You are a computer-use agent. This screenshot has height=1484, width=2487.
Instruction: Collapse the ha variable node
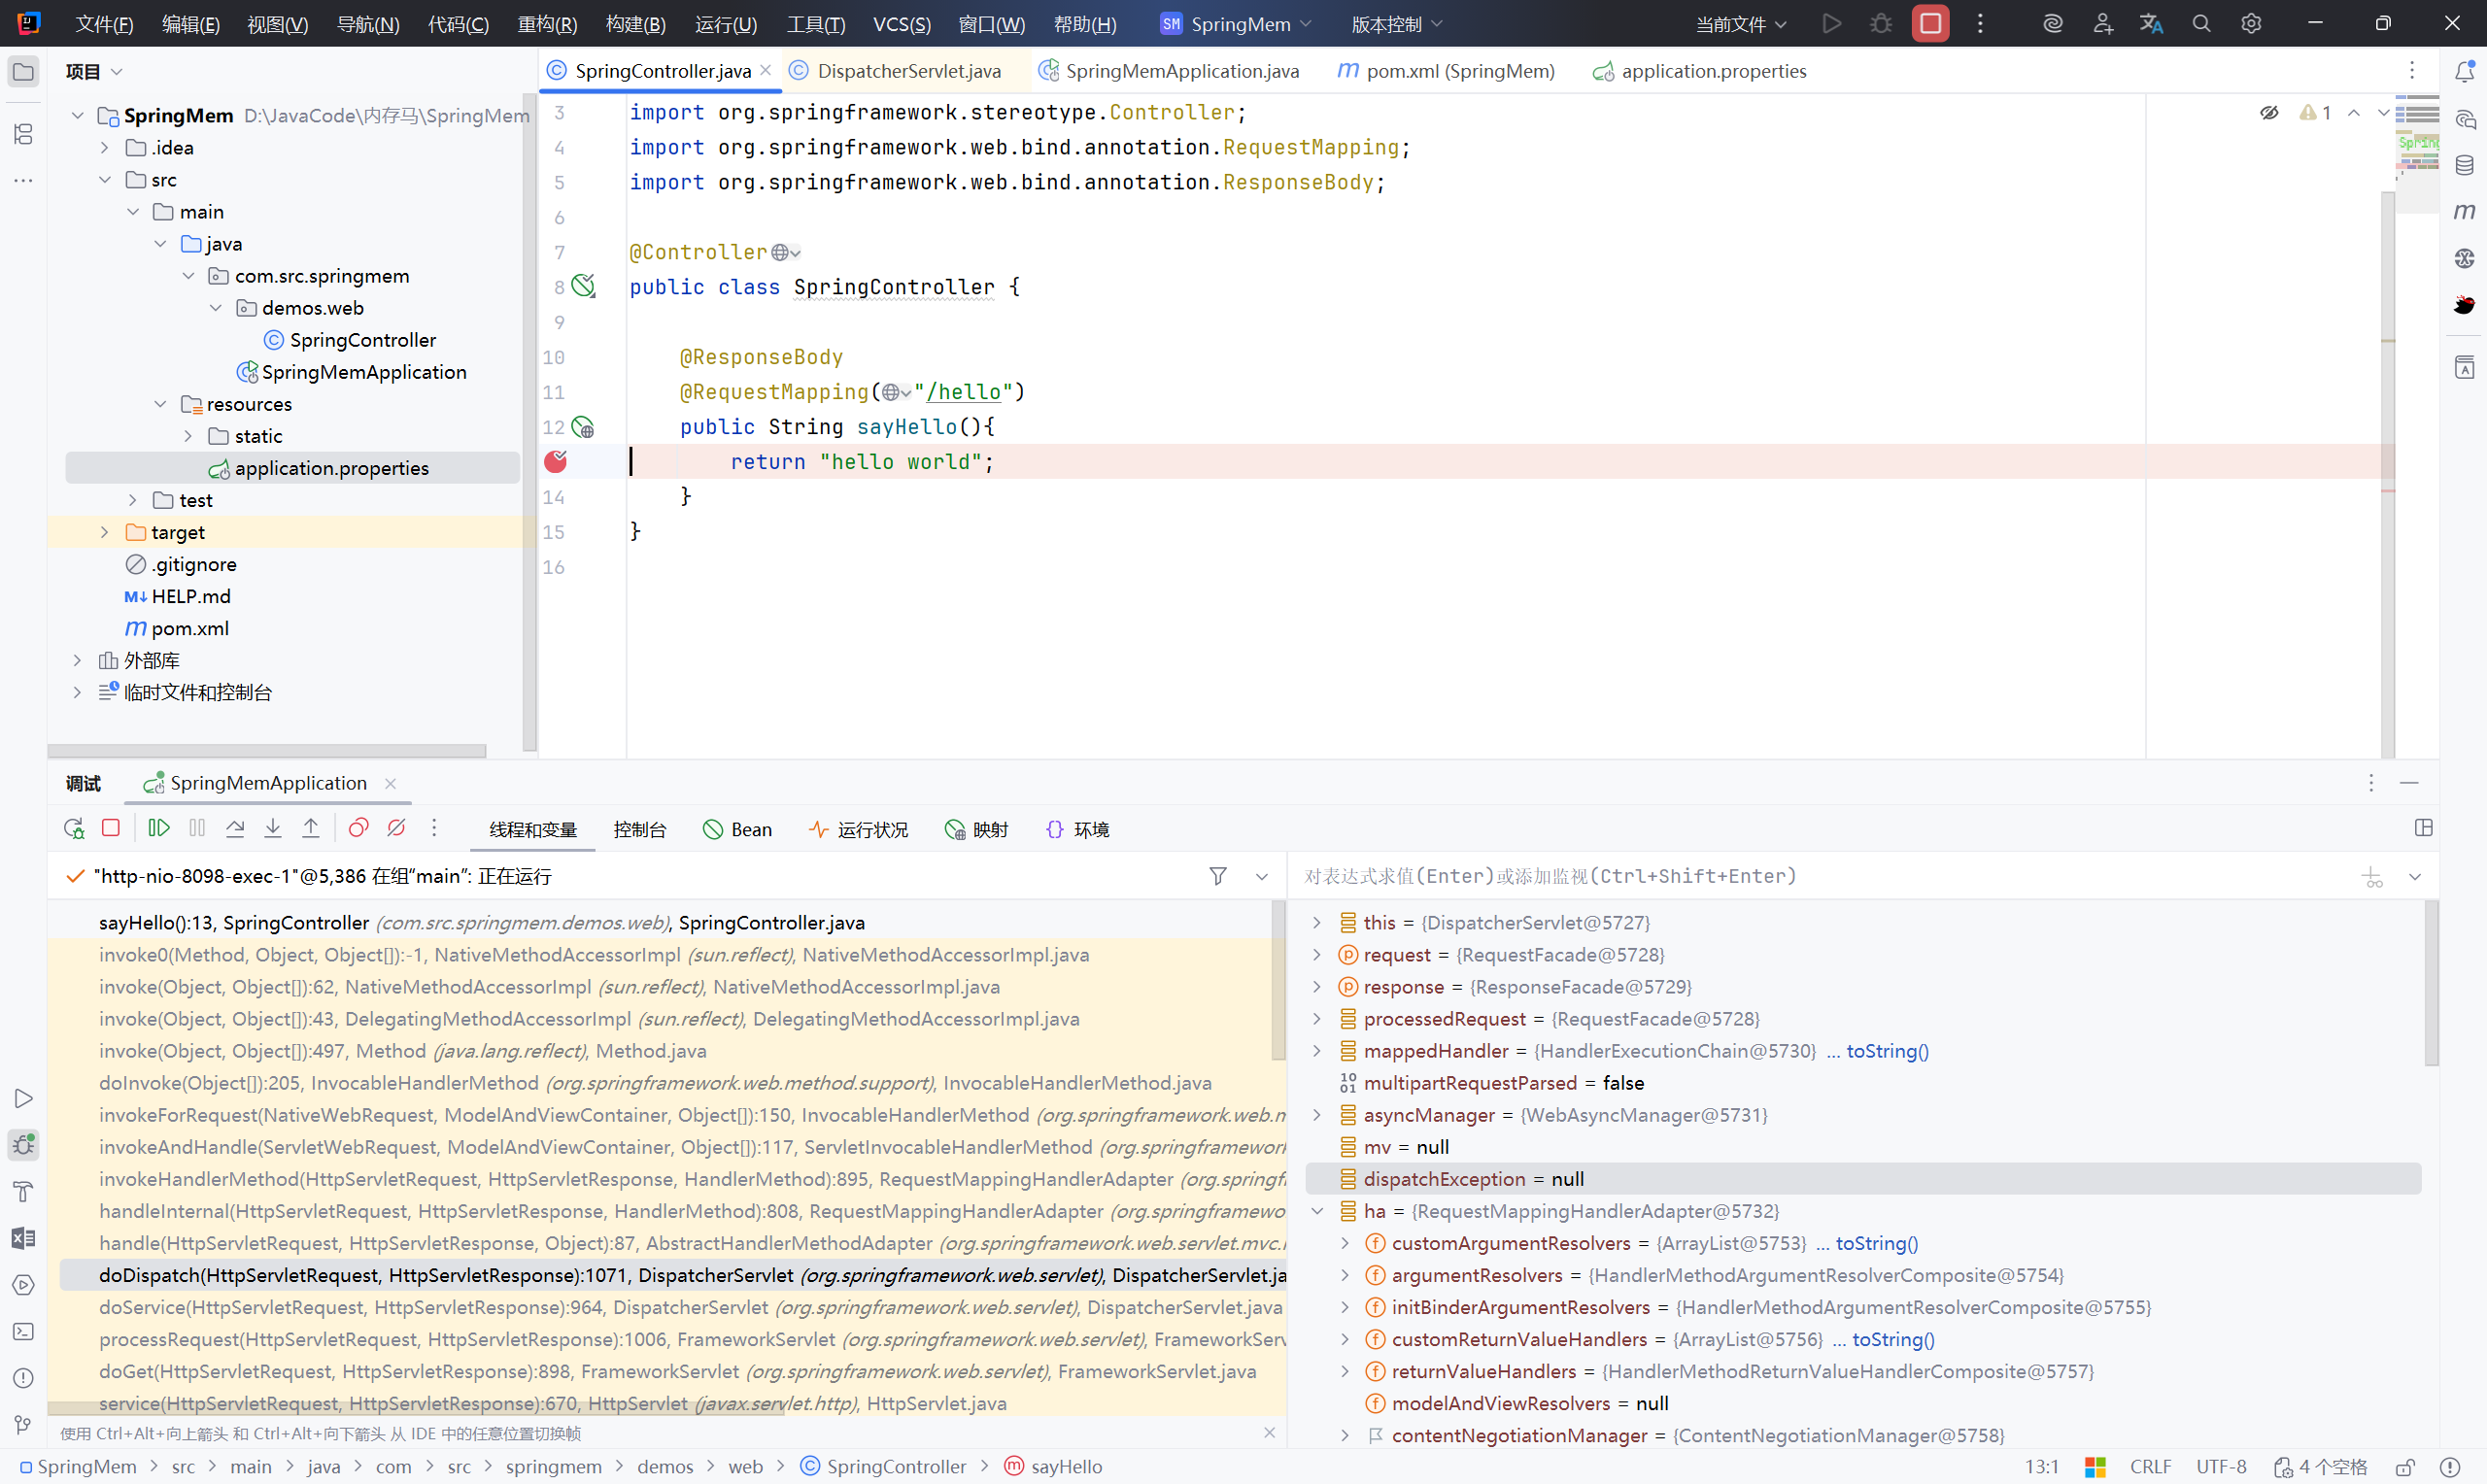(1317, 1211)
